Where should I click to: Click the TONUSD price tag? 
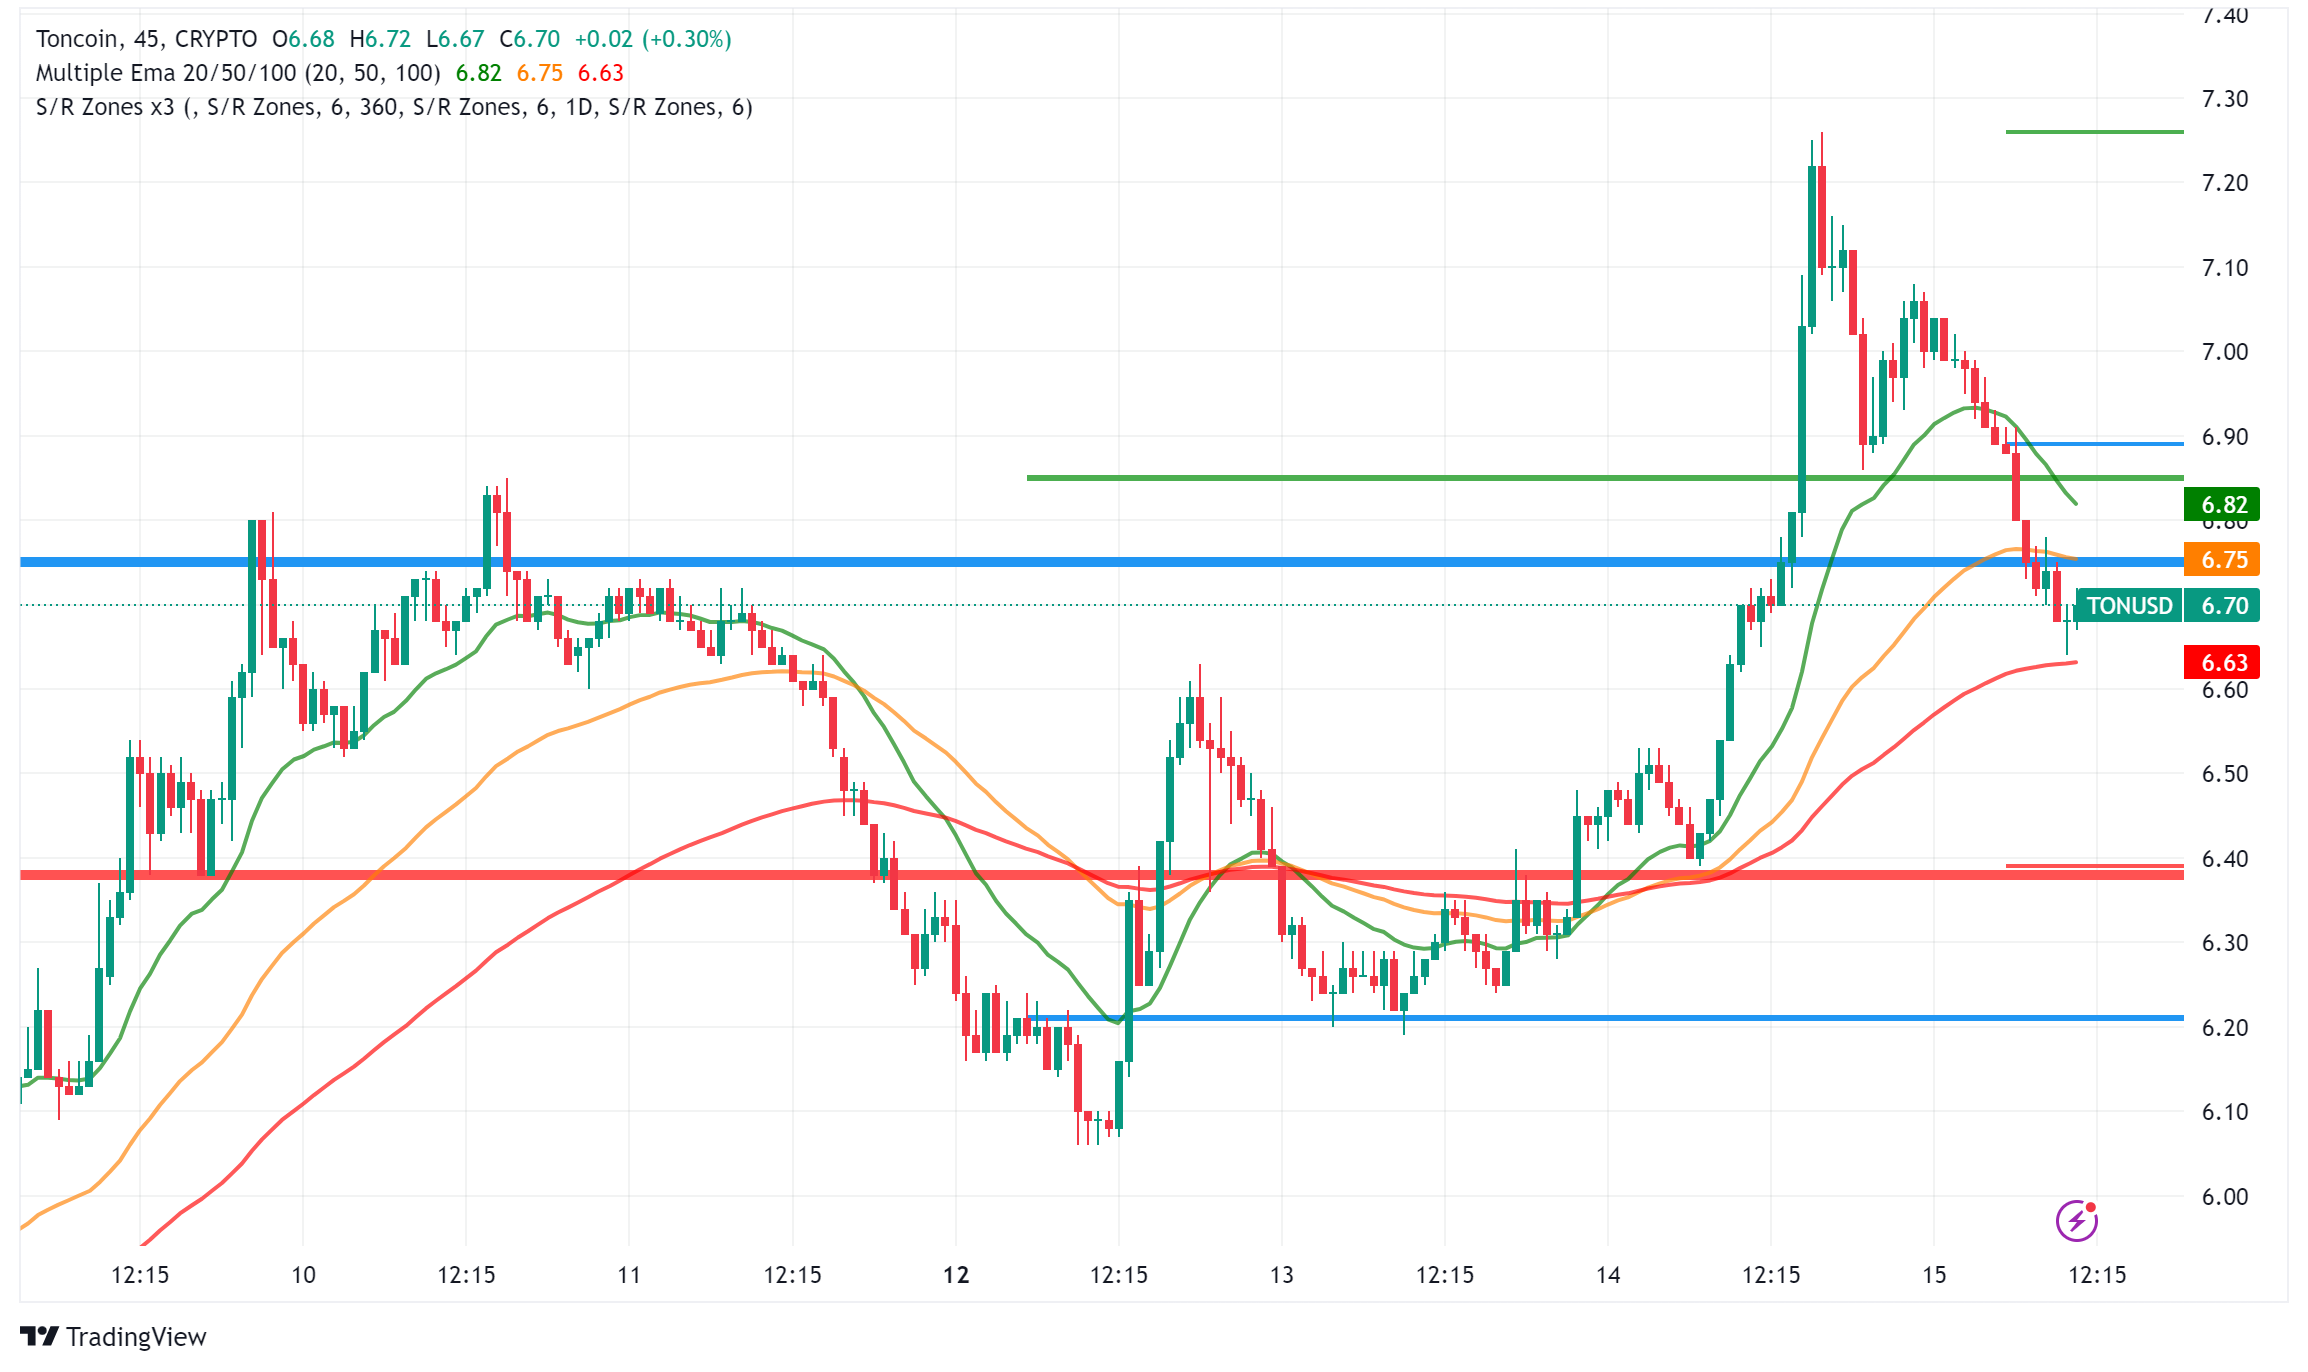(2129, 606)
